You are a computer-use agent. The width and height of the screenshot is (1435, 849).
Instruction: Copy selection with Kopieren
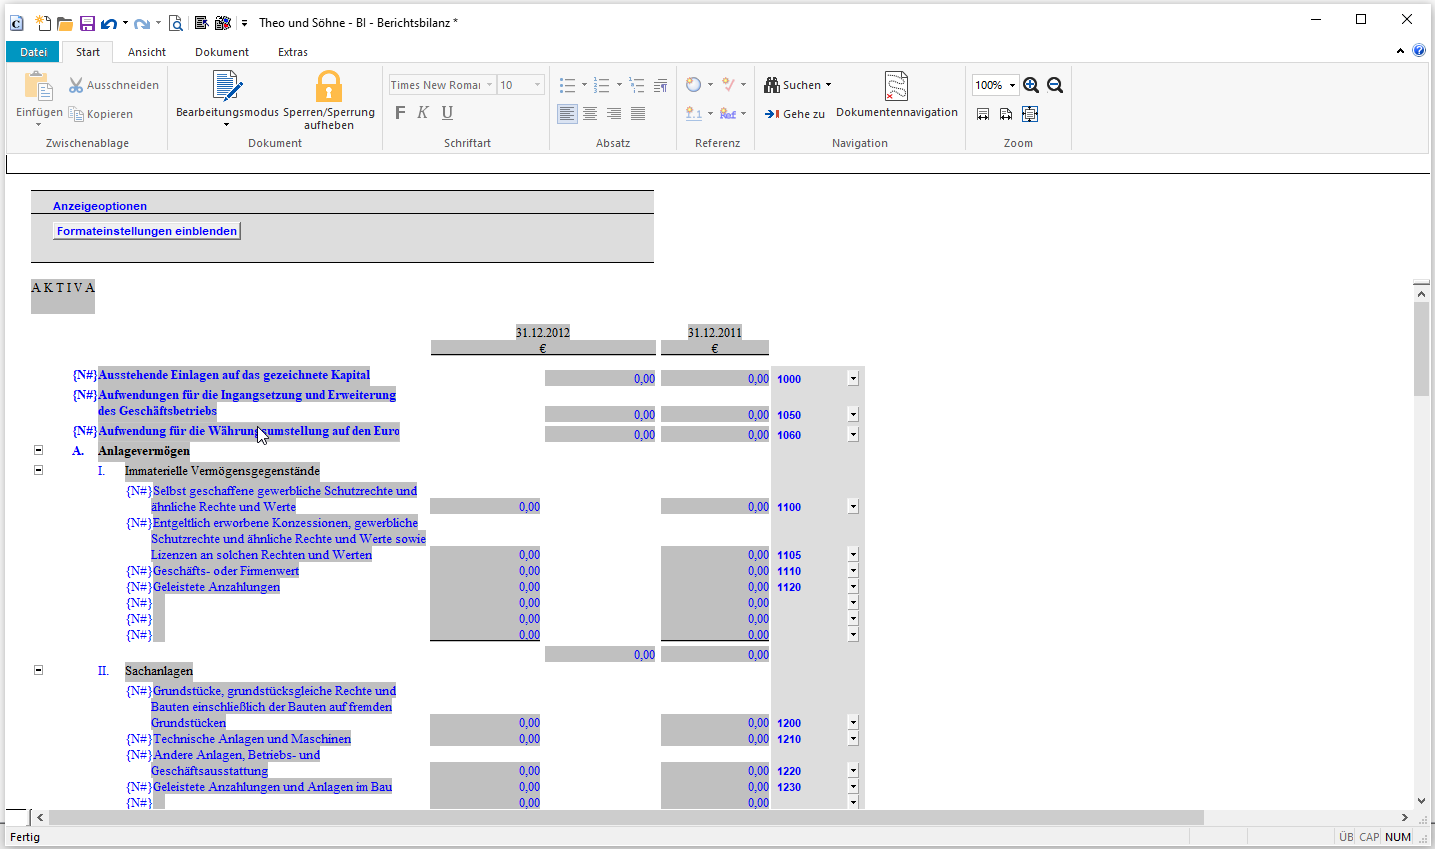coord(100,114)
